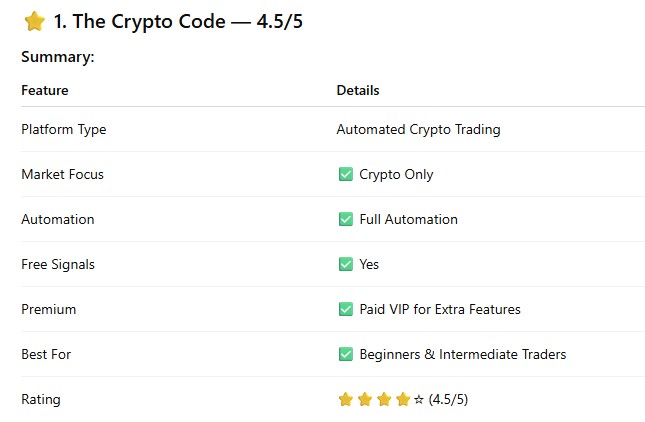This screenshot has width=645, height=422.
Task: Click the first star in the Rating row
Action: click(346, 400)
